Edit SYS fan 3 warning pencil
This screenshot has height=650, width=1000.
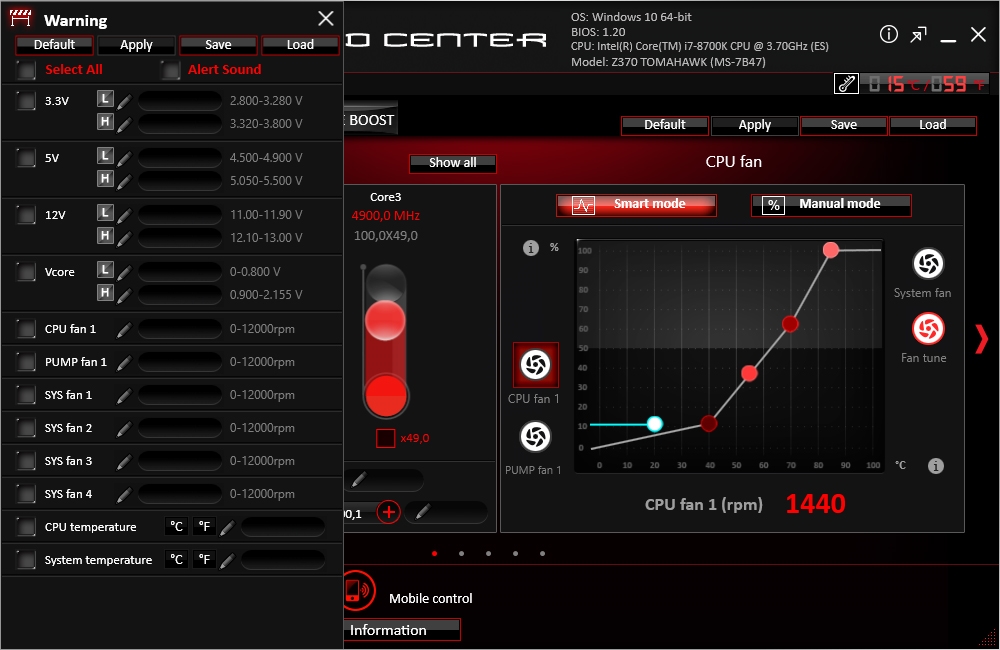tap(124, 461)
